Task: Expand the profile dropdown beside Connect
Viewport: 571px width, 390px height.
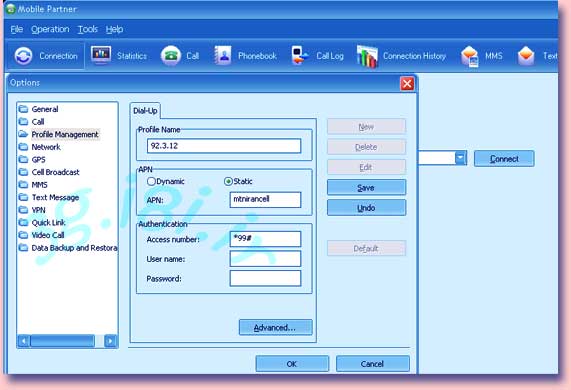Action: pyautogui.click(x=461, y=158)
